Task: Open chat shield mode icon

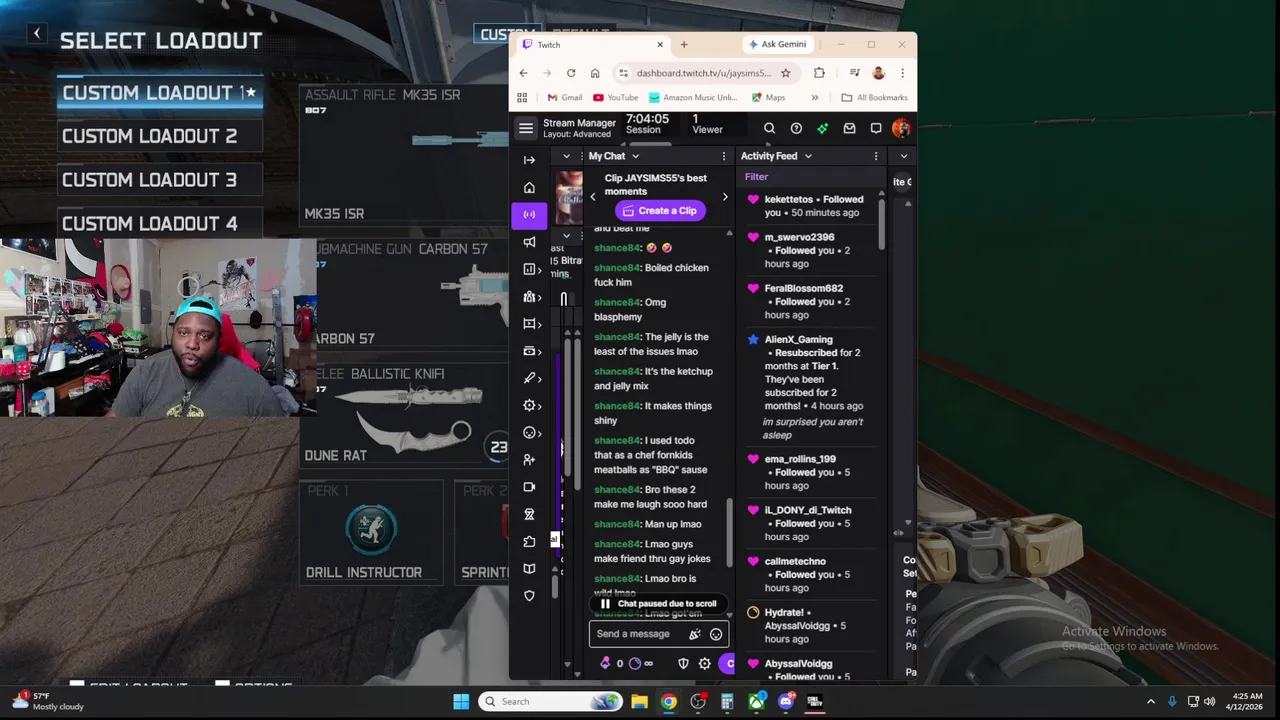Action: coord(683,663)
